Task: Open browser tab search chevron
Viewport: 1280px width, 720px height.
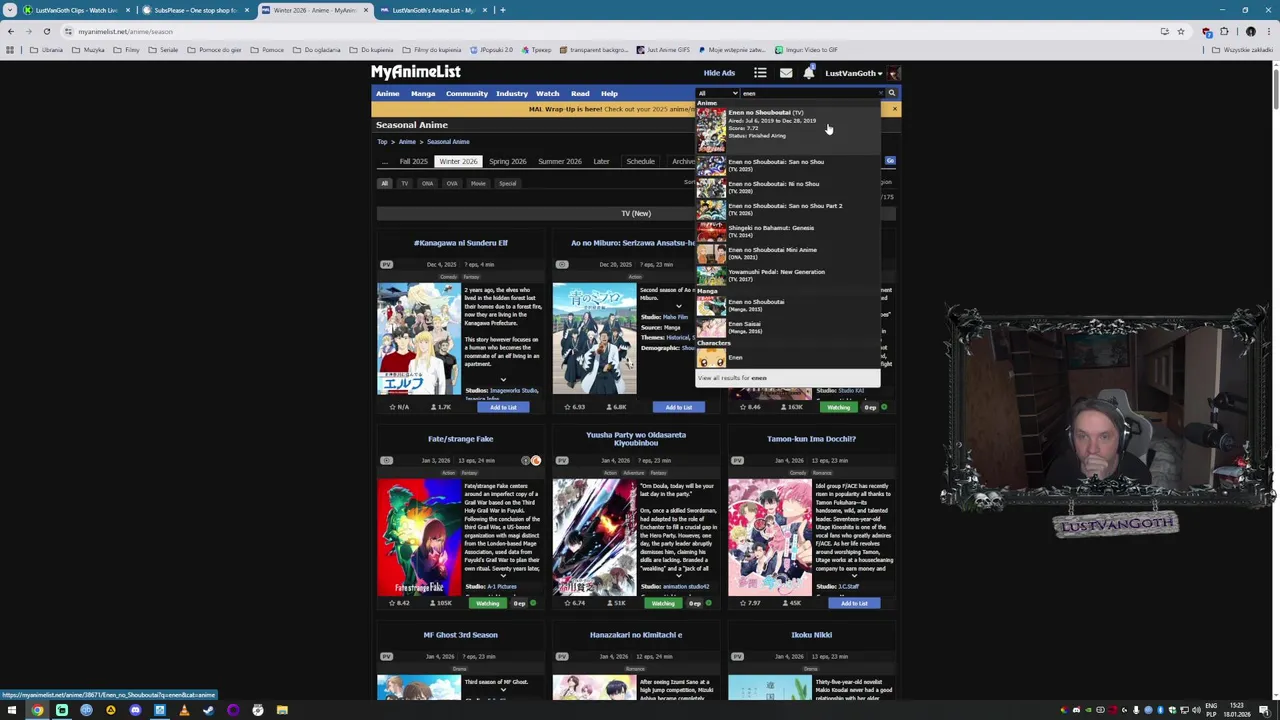Action: point(11,10)
